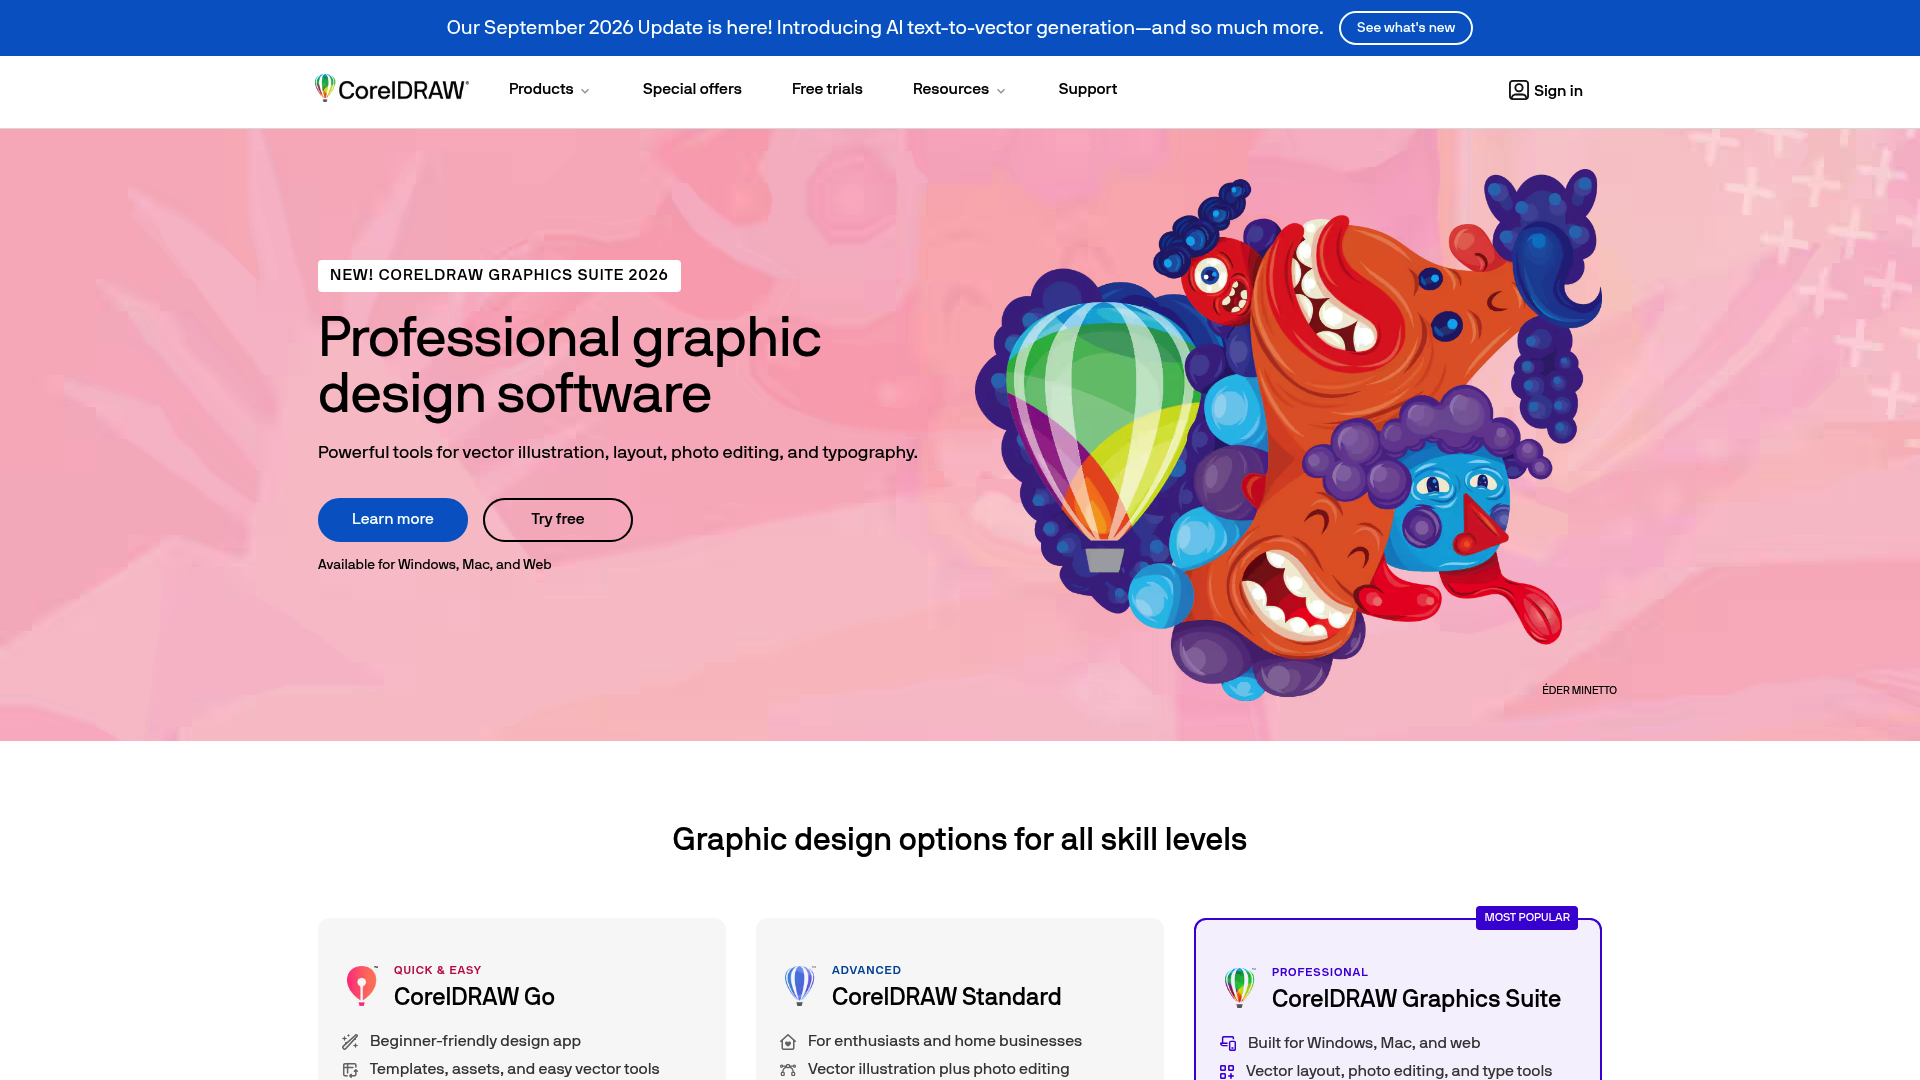Screen dimensions: 1920x1080
Task: Select the CorelDRAW Go card title
Action: [474, 997]
